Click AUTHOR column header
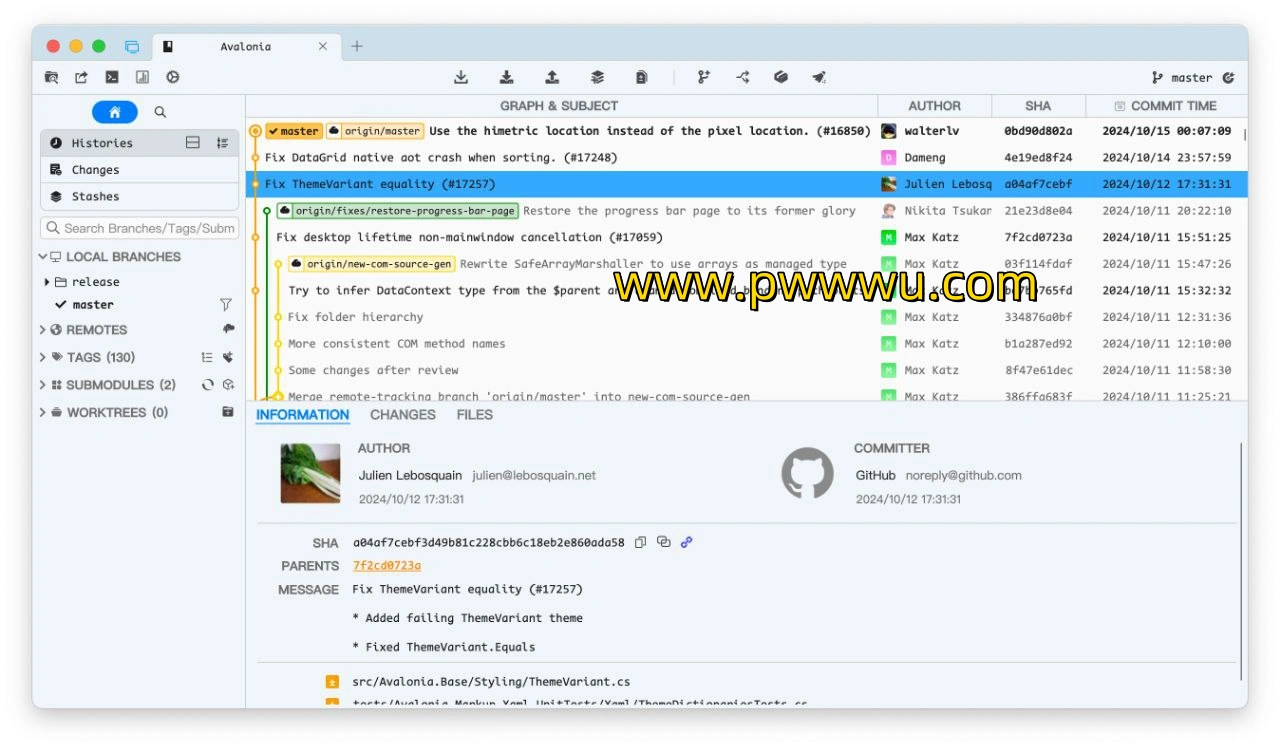The height and width of the screenshot is (748, 1280). click(x=934, y=105)
